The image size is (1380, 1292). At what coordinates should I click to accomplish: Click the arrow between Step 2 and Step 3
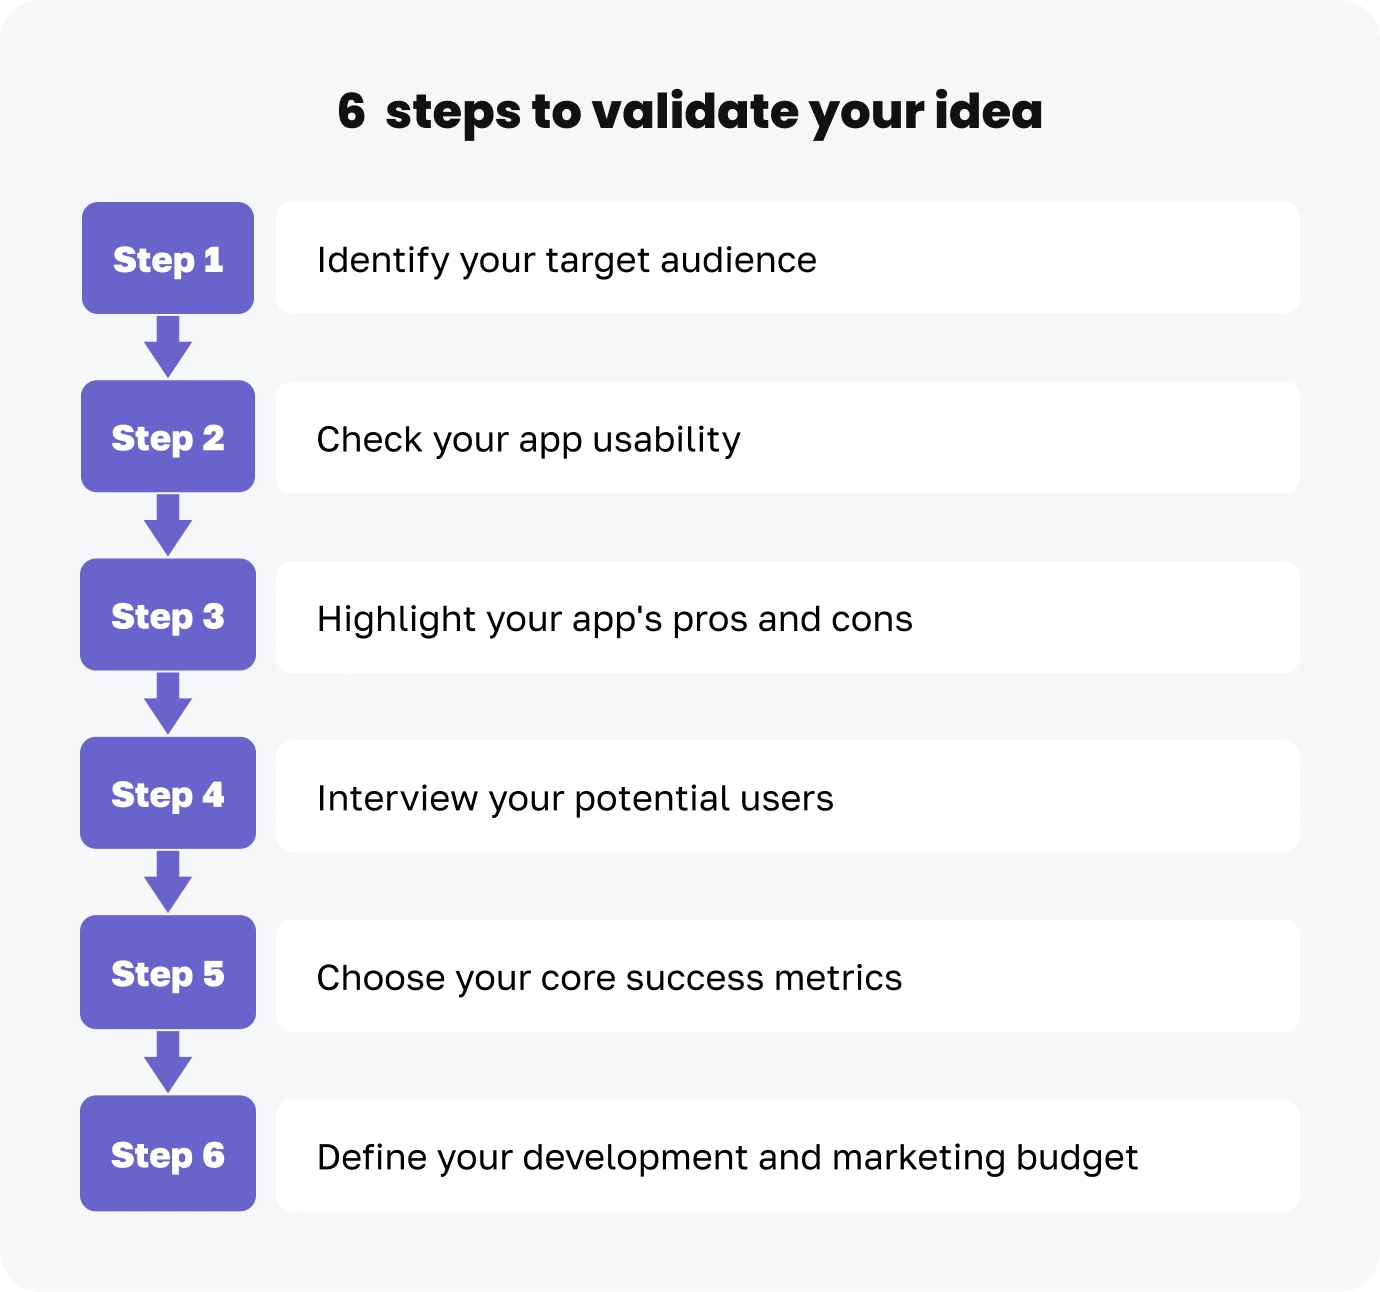[x=168, y=525]
